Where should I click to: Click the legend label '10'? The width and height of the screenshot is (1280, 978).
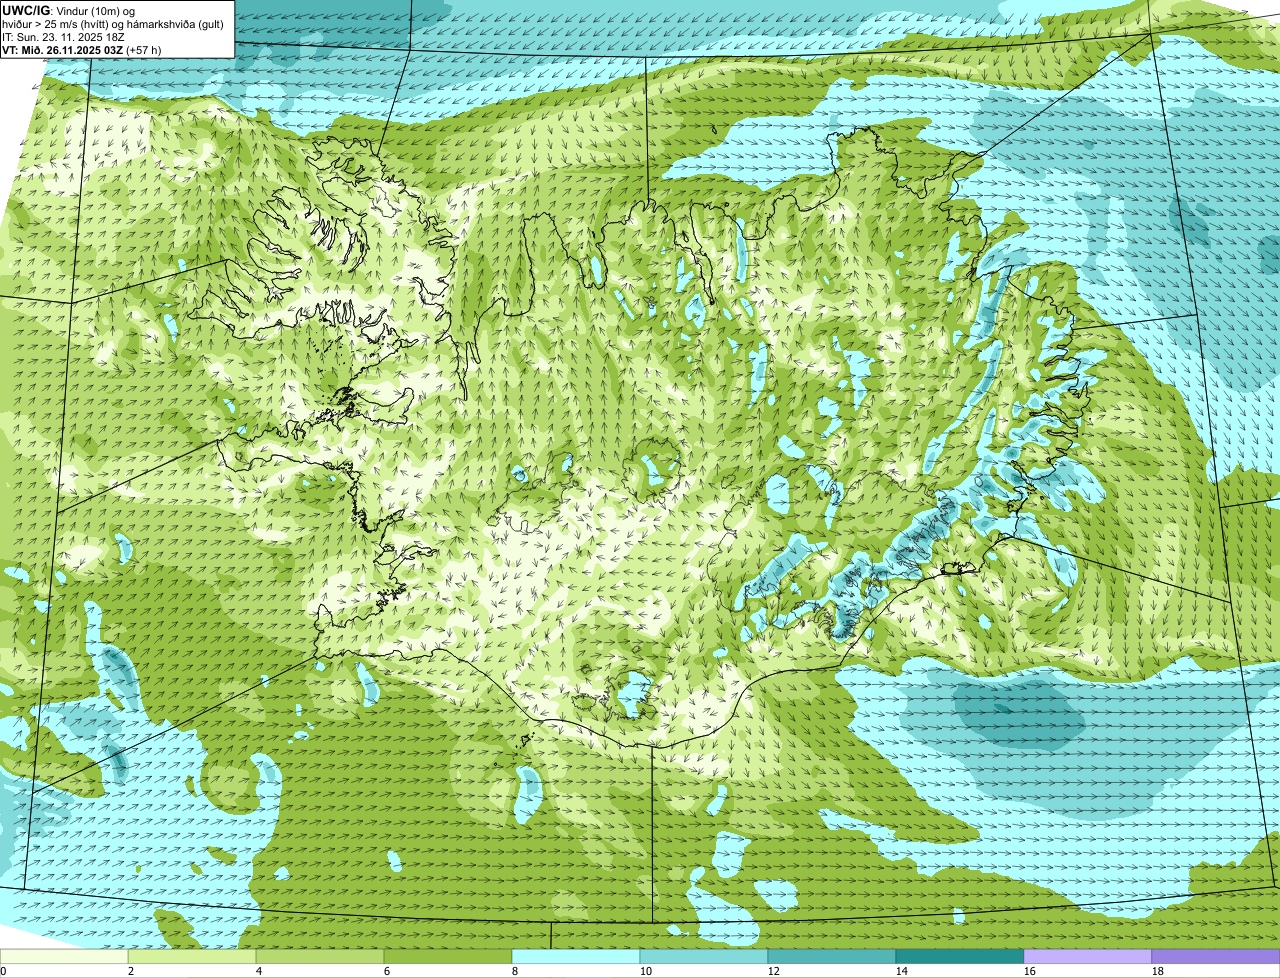[x=646, y=971]
